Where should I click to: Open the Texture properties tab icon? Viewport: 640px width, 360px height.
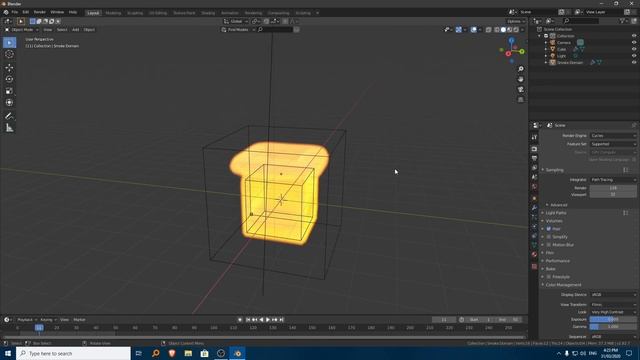pos(534,266)
